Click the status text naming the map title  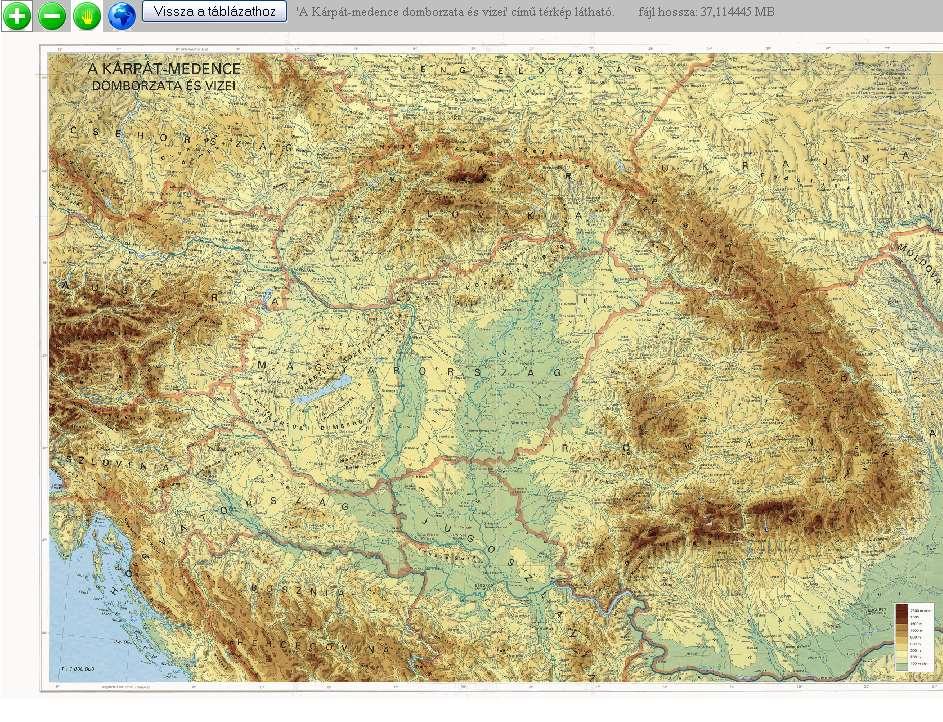click(455, 11)
